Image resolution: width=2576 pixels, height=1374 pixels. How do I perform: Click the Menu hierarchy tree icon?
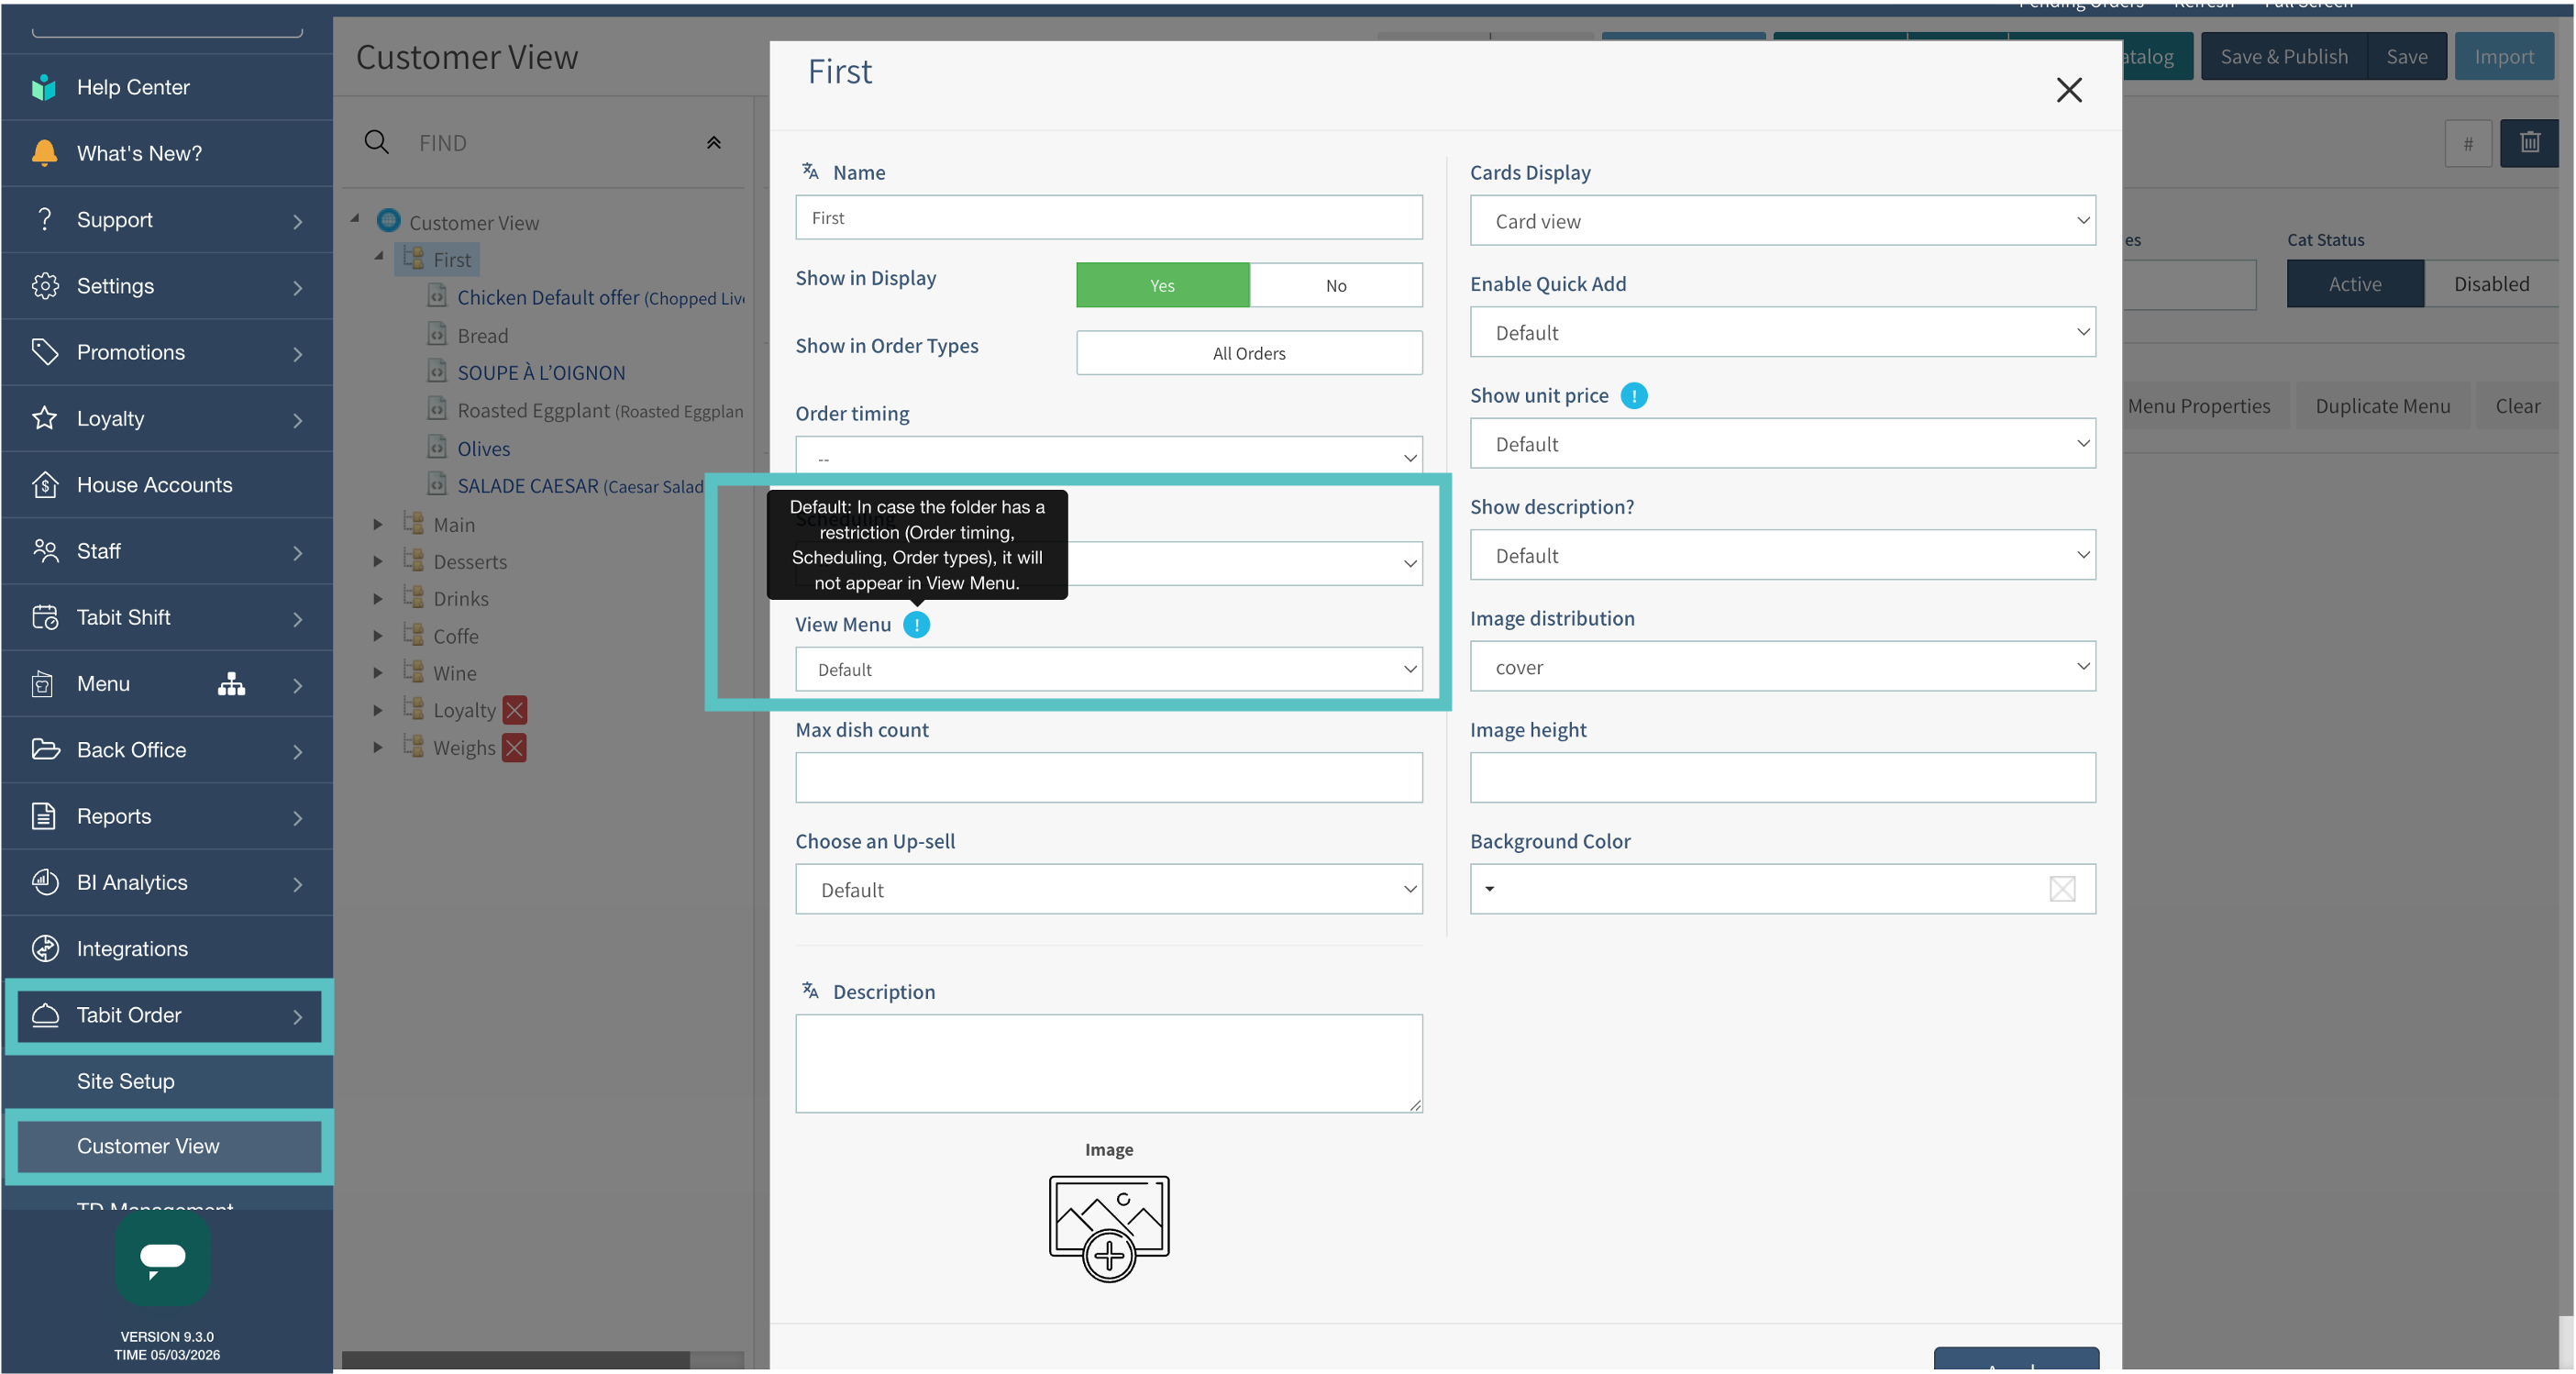[x=231, y=684]
